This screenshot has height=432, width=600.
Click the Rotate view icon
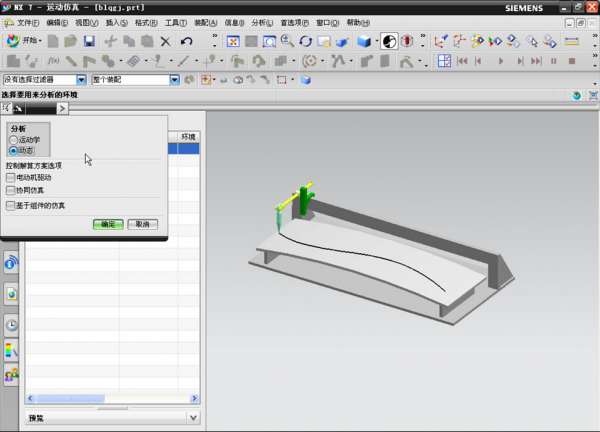click(305, 41)
